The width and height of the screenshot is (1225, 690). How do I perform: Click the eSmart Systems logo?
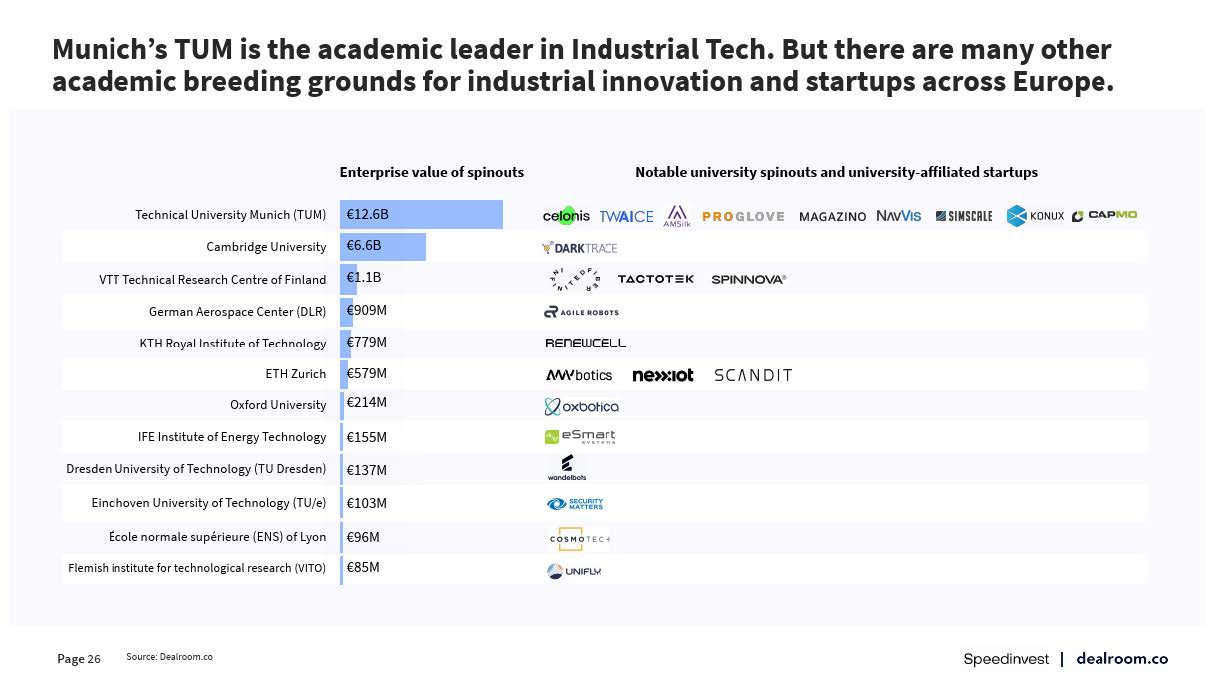tap(580, 437)
